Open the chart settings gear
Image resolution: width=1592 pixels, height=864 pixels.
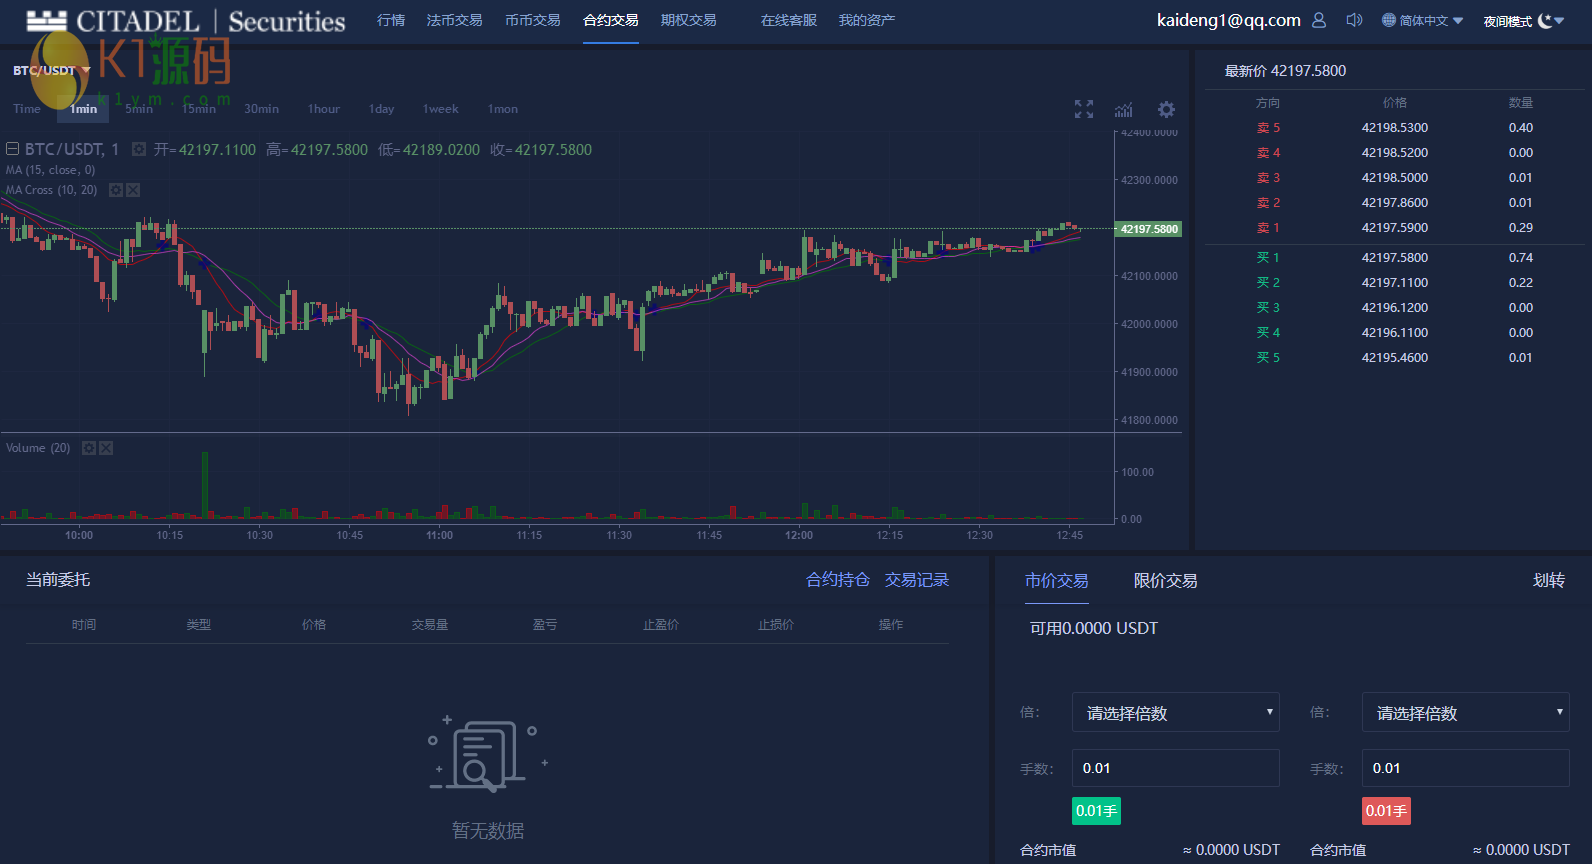[1166, 109]
